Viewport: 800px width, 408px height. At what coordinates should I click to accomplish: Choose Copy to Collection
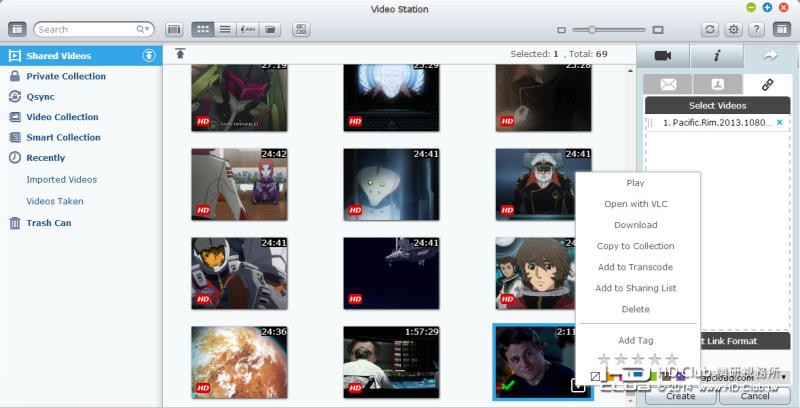(x=636, y=246)
